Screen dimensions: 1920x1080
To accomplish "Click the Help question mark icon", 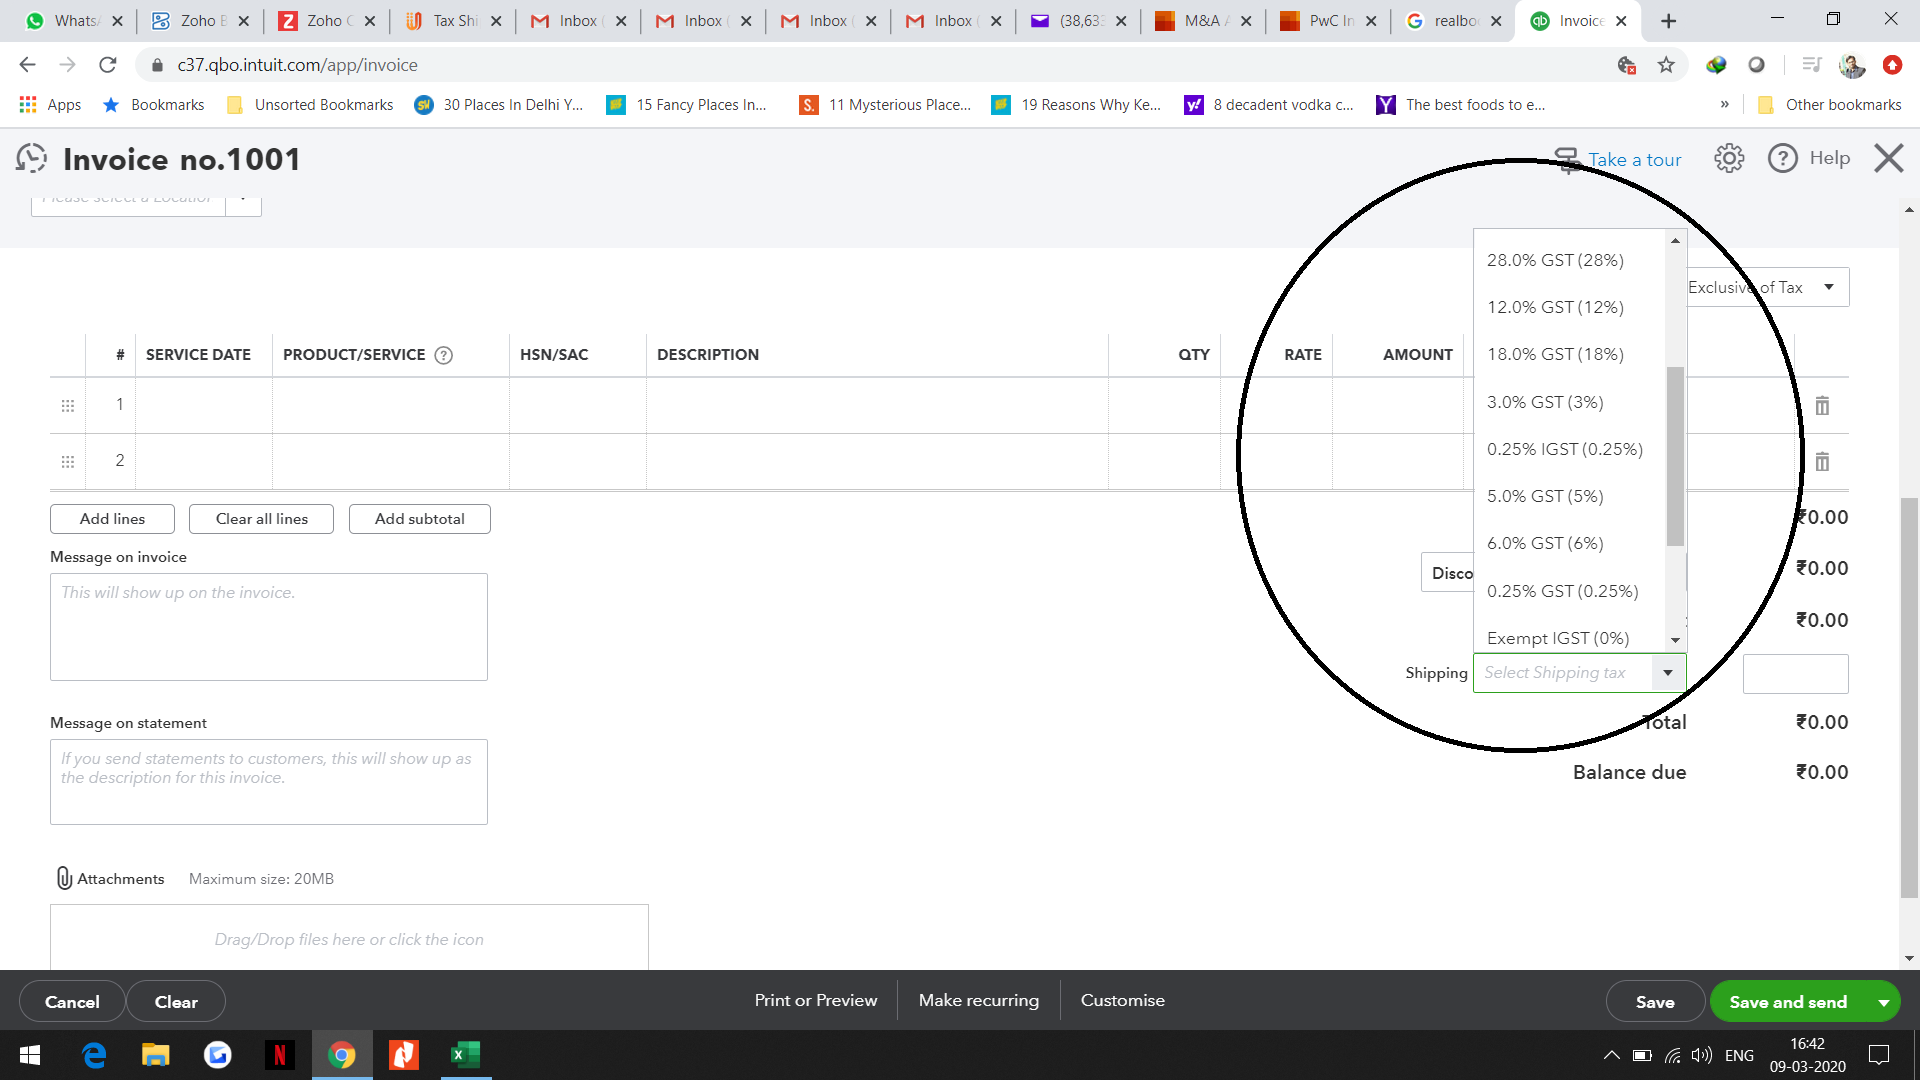I will 1783,159.
